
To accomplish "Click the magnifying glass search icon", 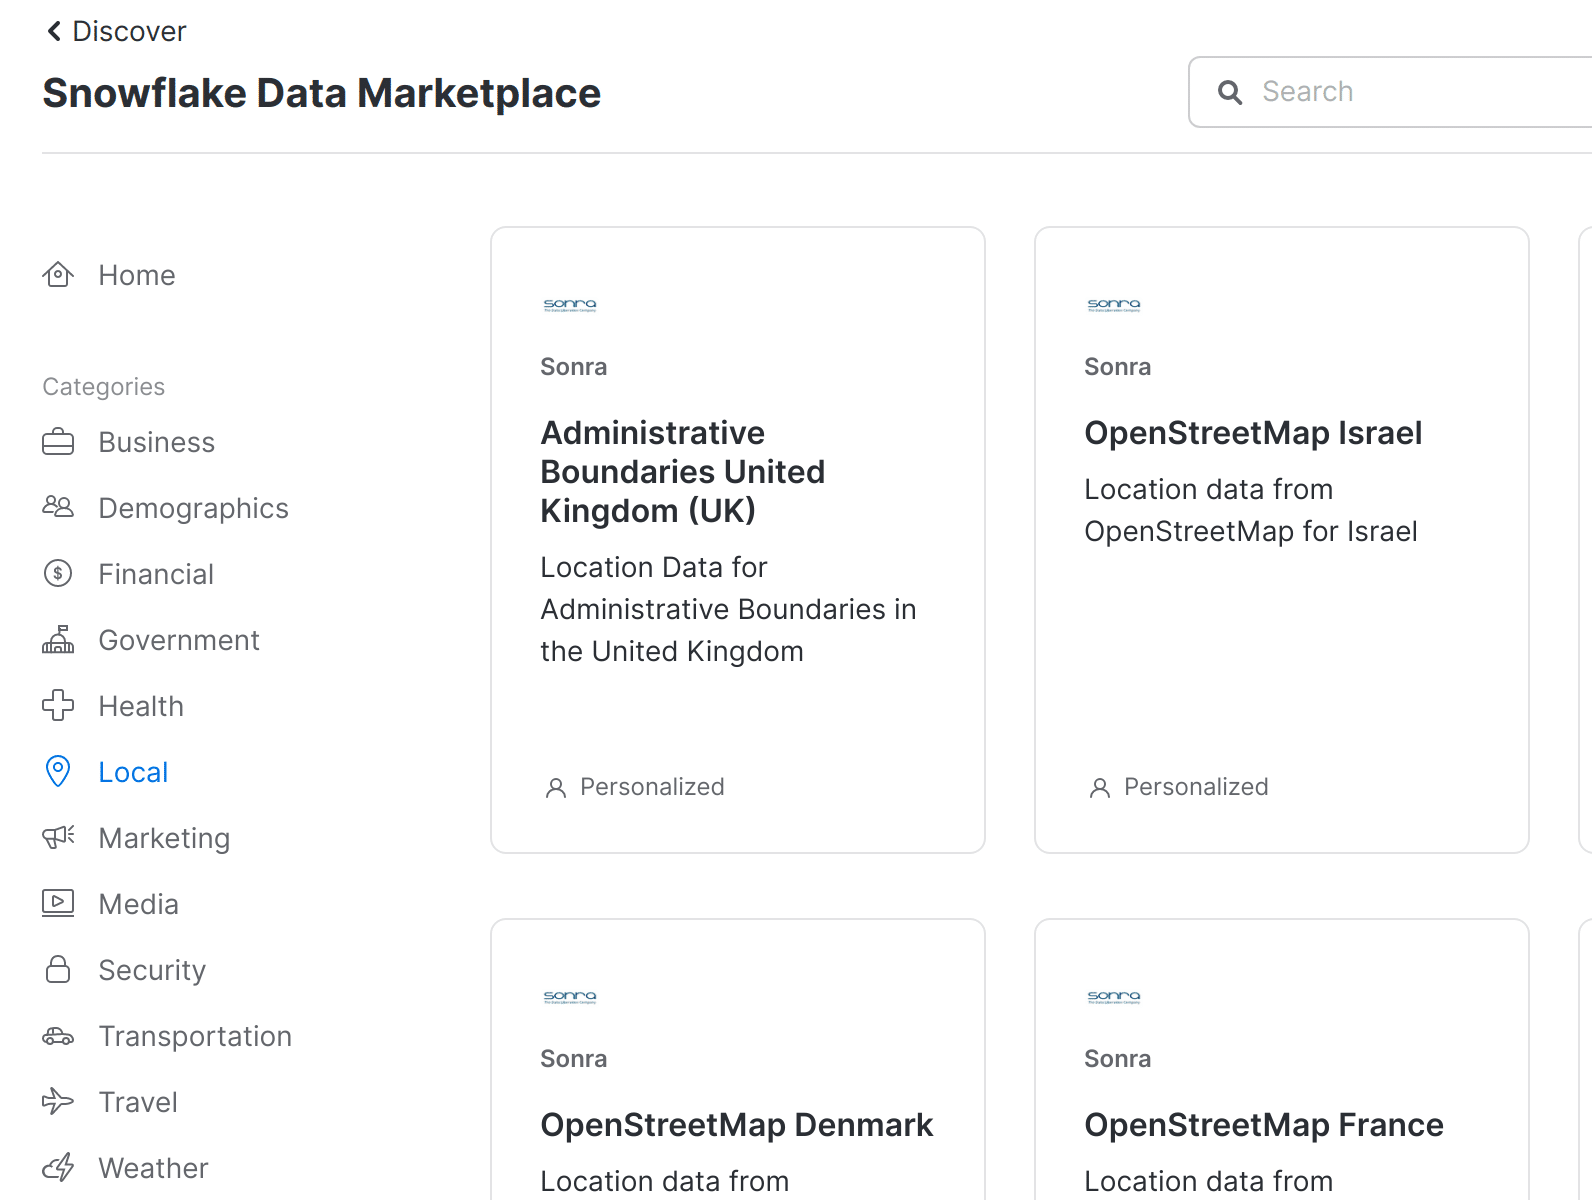I will [x=1230, y=93].
